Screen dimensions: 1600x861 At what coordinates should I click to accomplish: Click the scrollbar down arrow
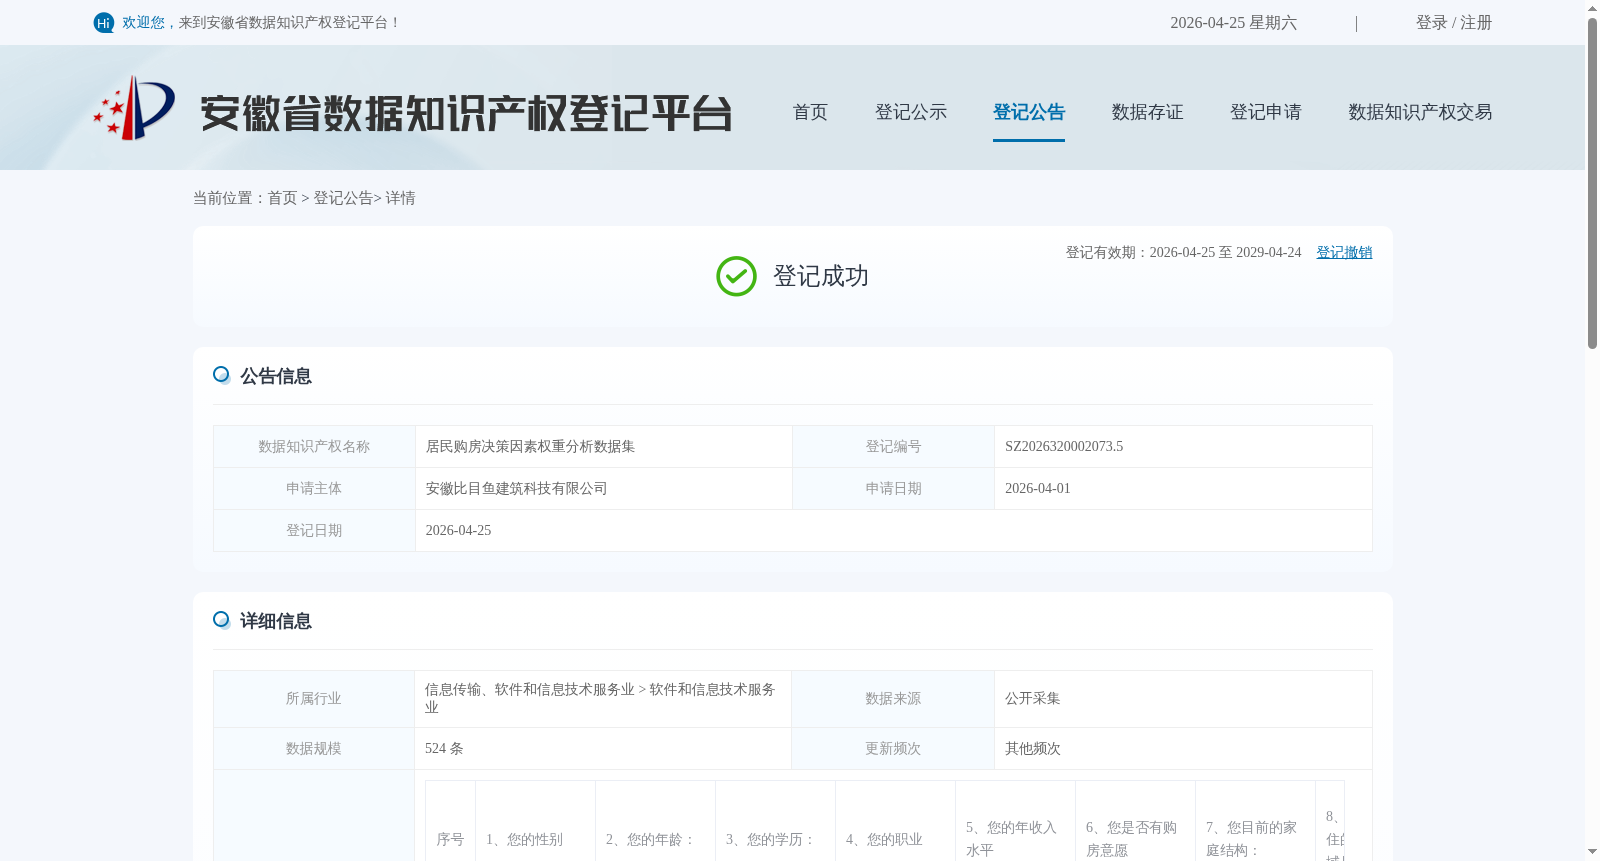(1592, 852)
